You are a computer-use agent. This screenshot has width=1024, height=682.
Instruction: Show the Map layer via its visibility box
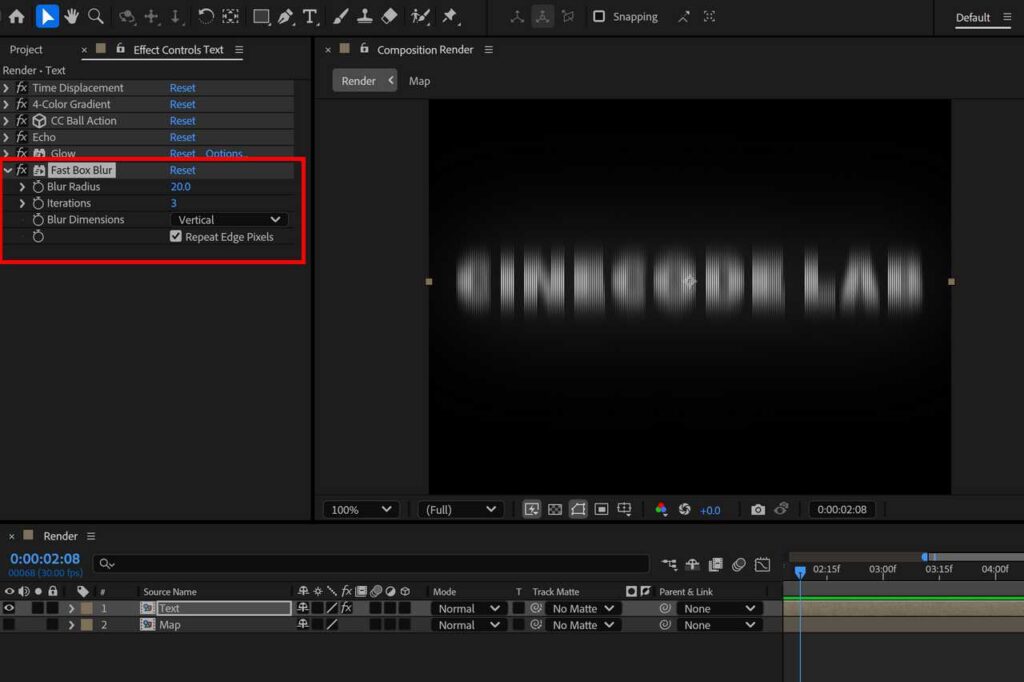[x=9, y=625]
